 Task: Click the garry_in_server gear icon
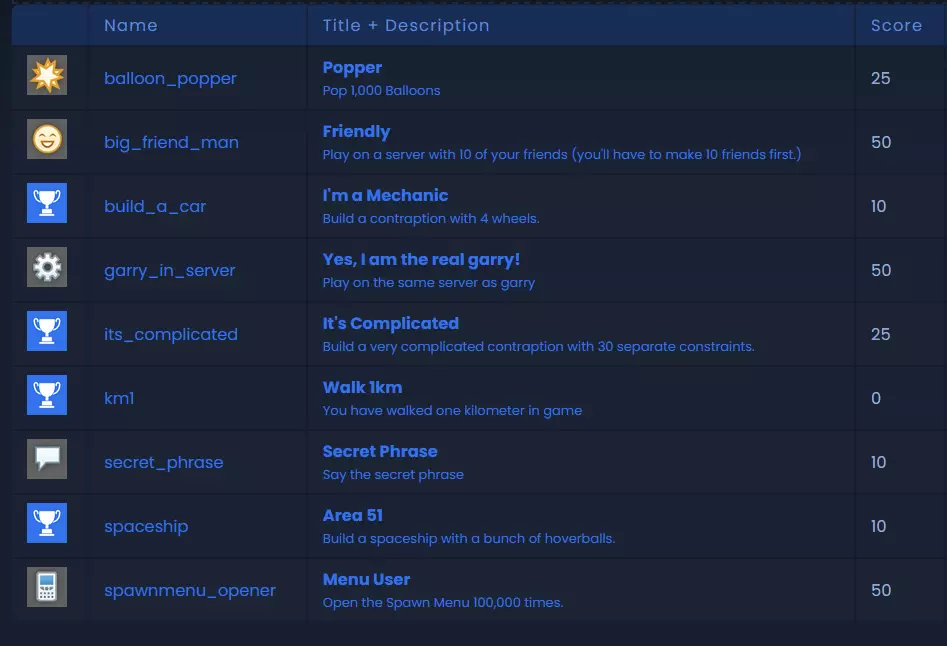47,267
